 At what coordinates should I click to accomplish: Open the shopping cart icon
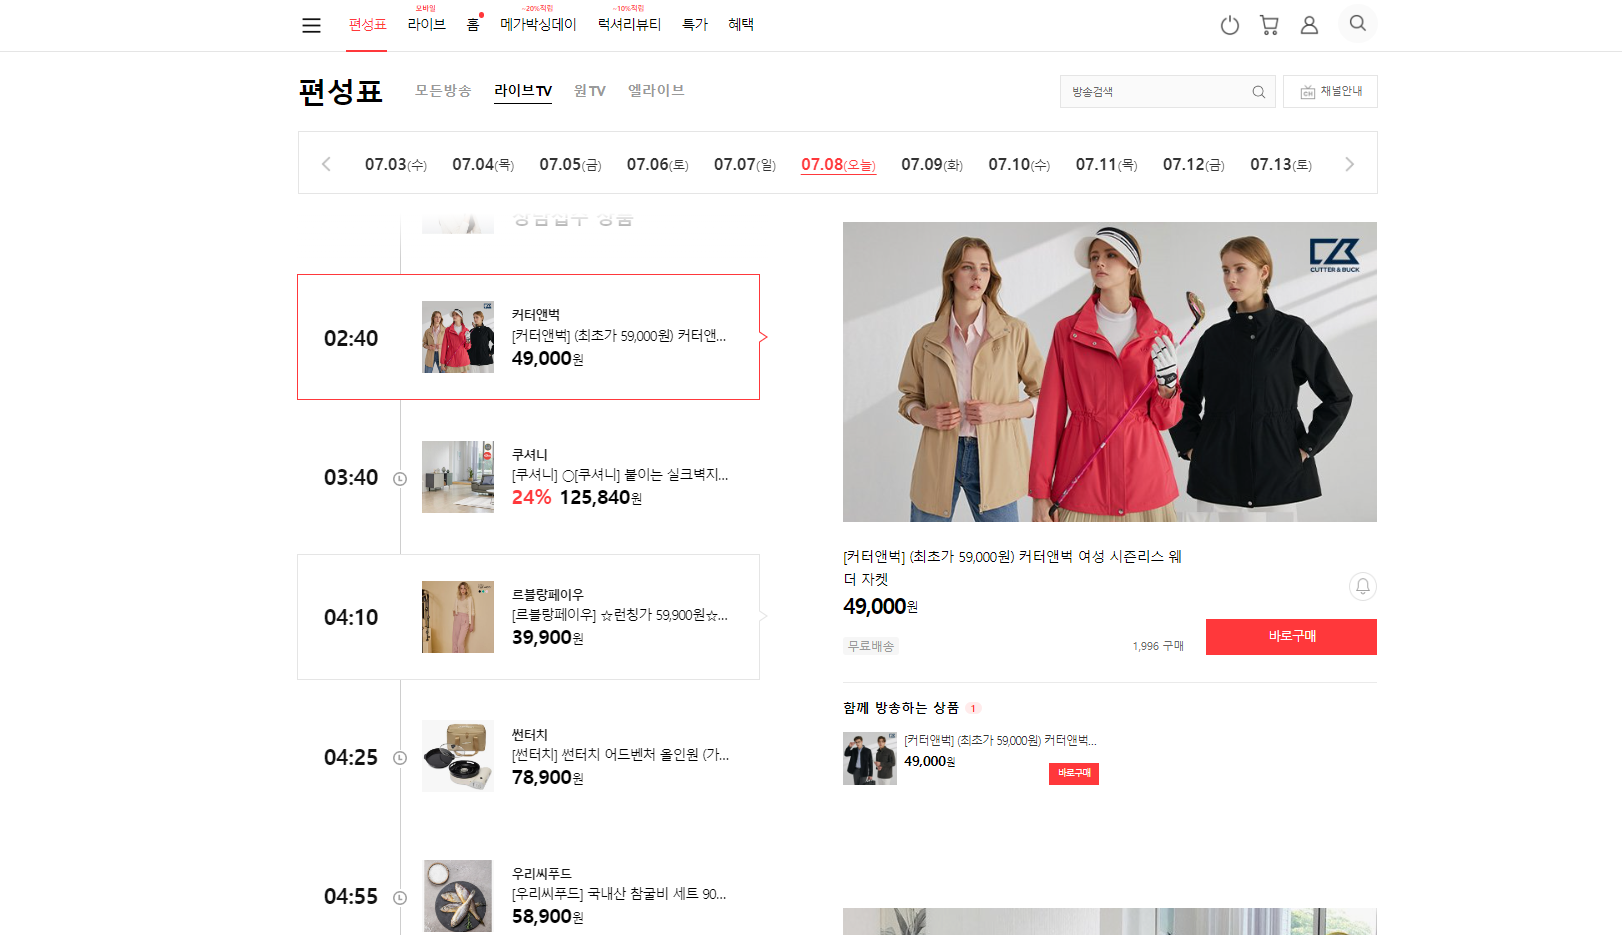(x=1269, y=25)
